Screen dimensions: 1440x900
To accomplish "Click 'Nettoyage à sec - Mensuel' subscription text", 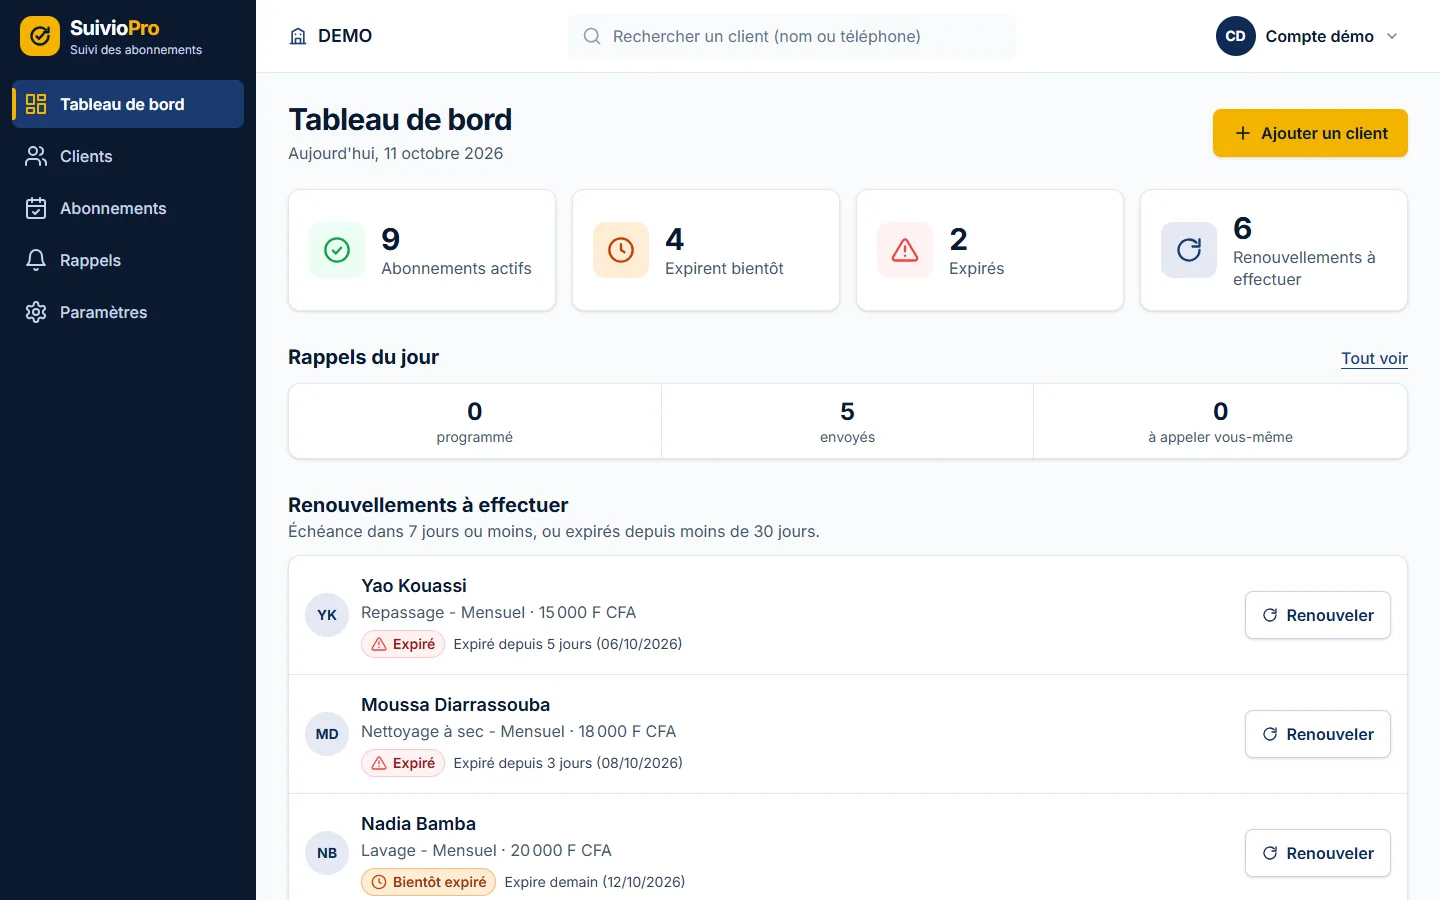I will coord(463,731).
